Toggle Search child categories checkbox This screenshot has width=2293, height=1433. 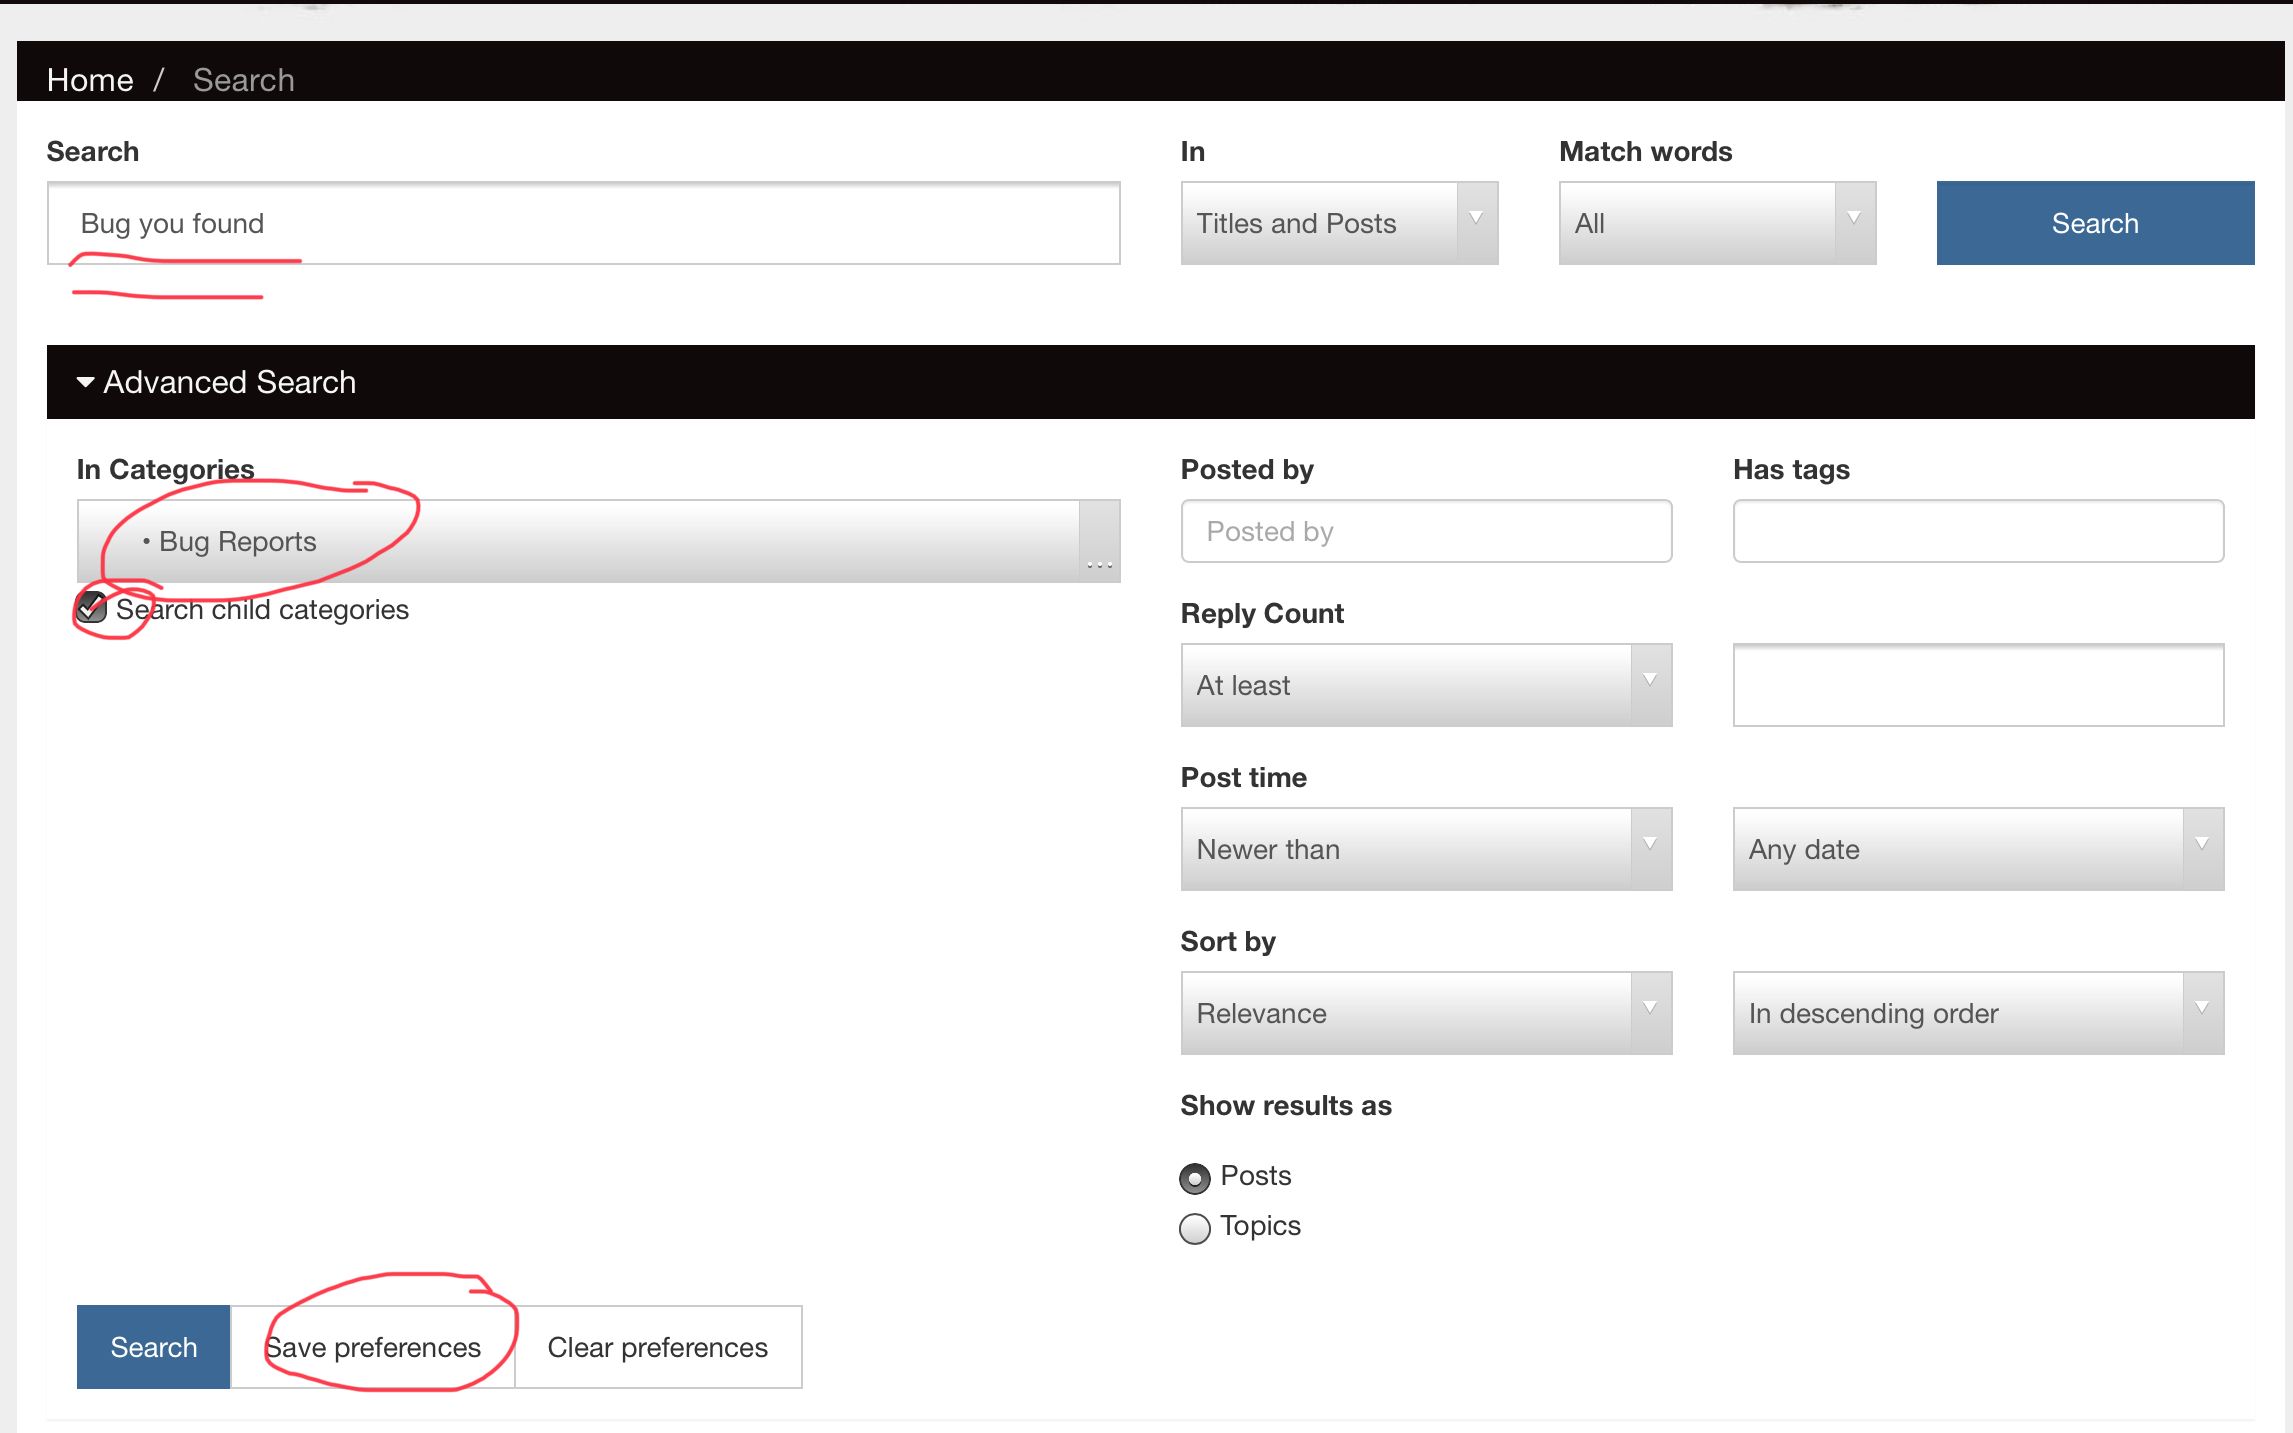(92, 607)
